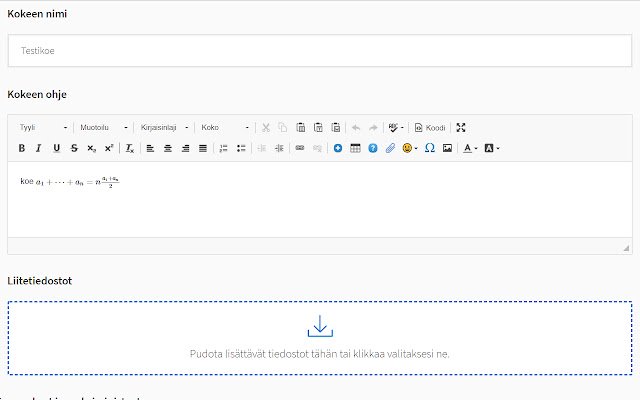The width and height of the screenshot is (640, 400).
Task: Toggle underline formatting
Action: [57, 148]
